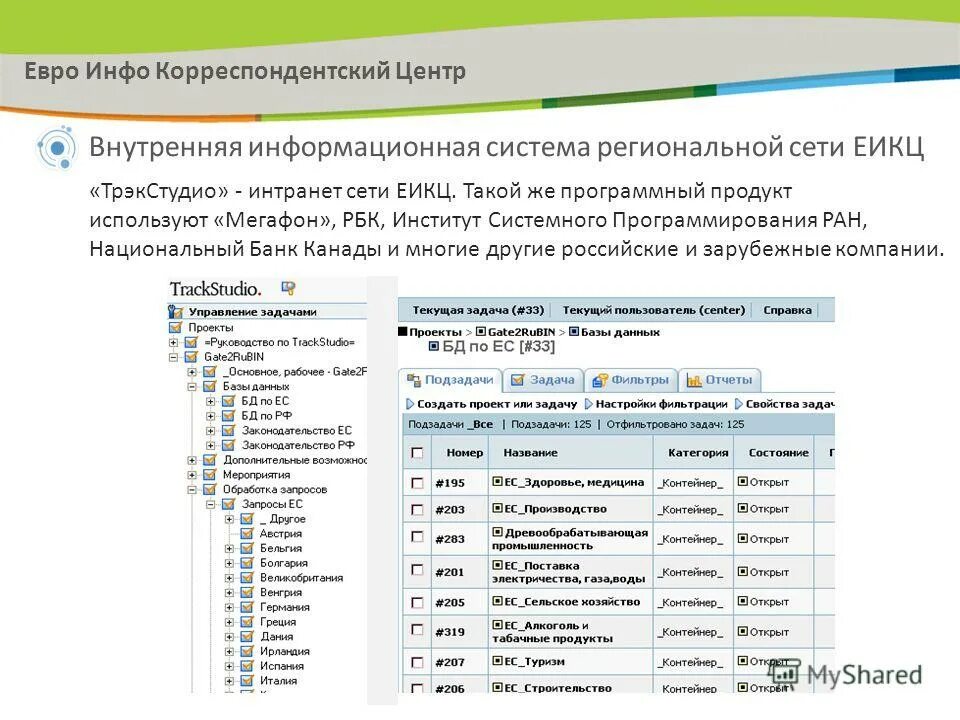Click the Управление задачами panel icon
The height and width of the screenshot is (720, 960).
pos(176,310)
